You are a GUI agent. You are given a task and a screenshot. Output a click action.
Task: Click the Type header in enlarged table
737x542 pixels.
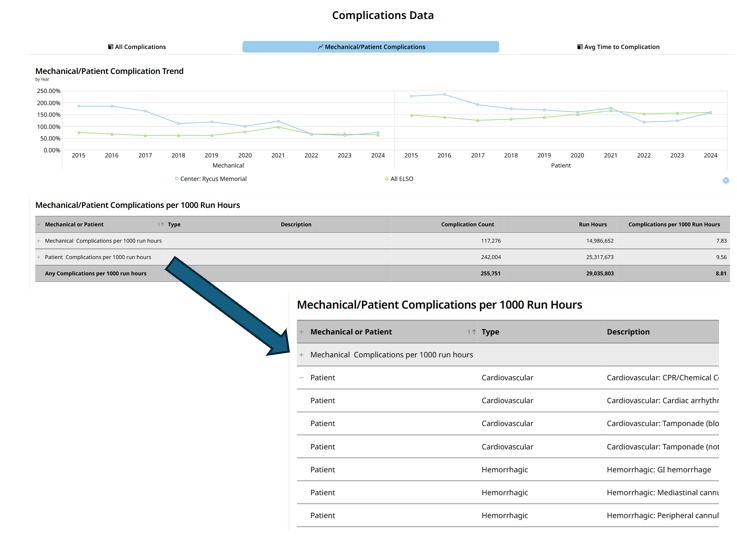point(490,332)
